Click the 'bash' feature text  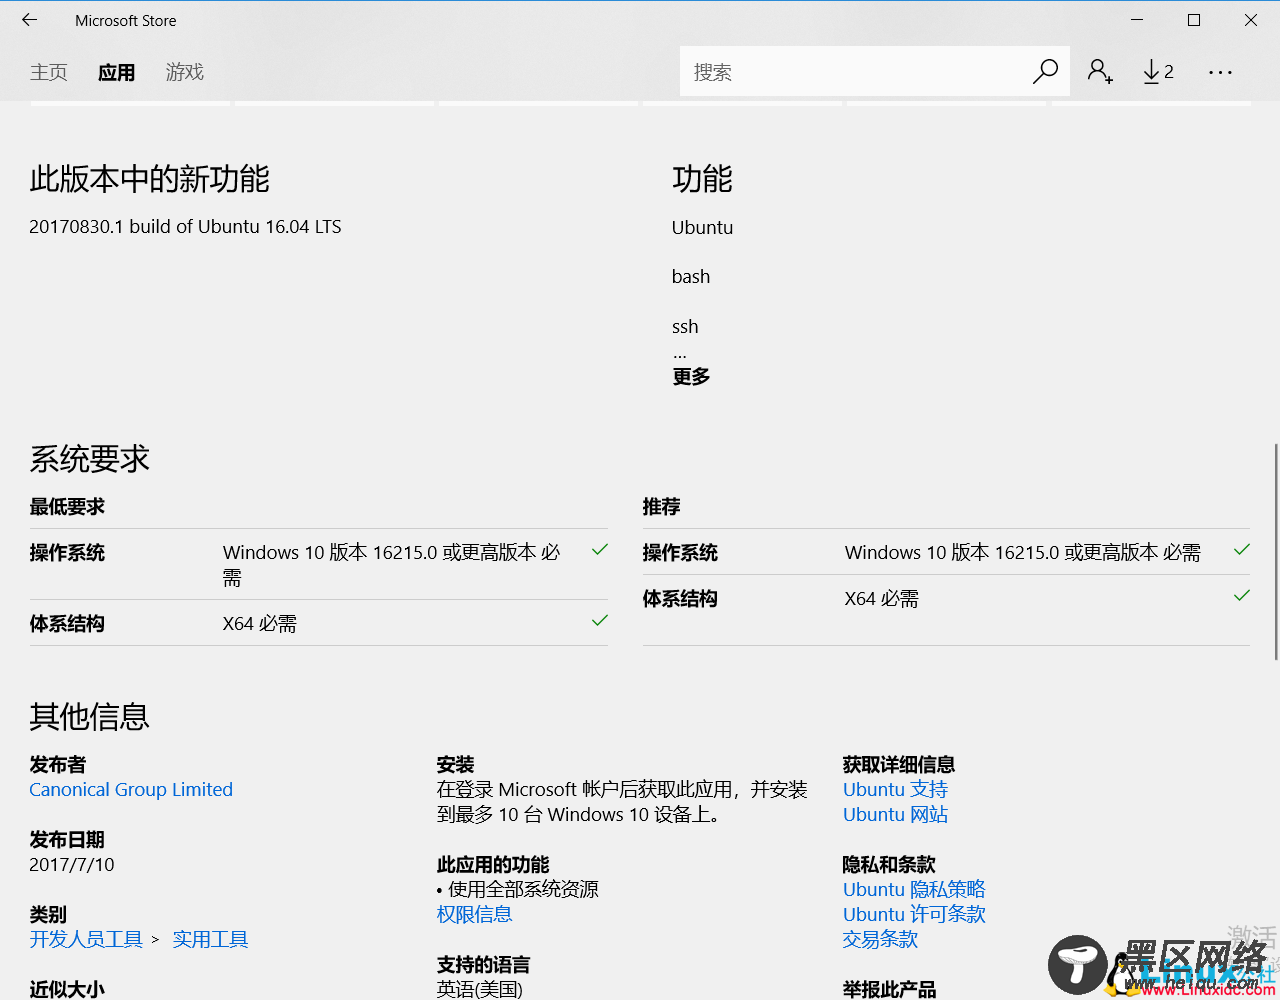tap(691, 277)
